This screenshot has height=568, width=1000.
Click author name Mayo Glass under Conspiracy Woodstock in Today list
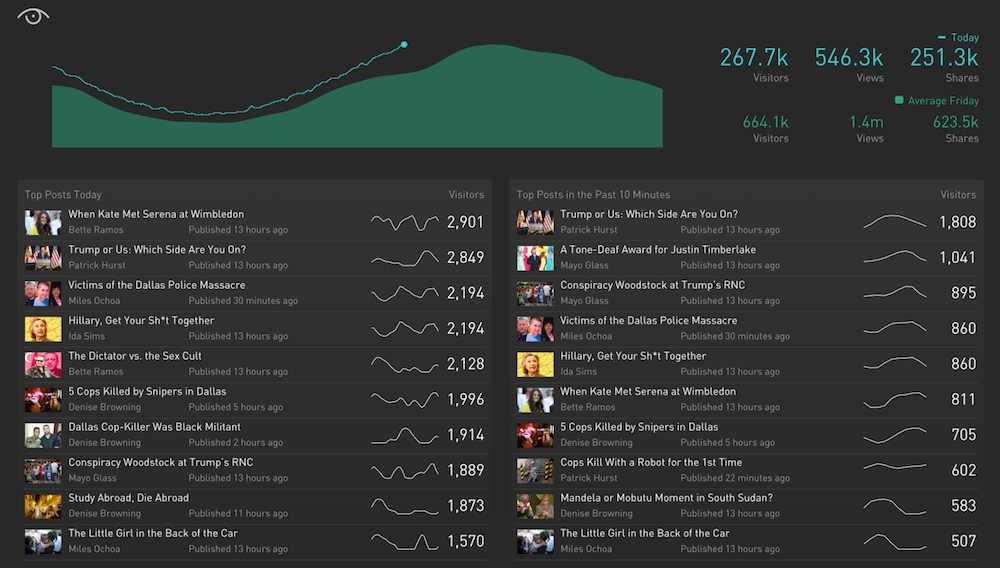93,478
